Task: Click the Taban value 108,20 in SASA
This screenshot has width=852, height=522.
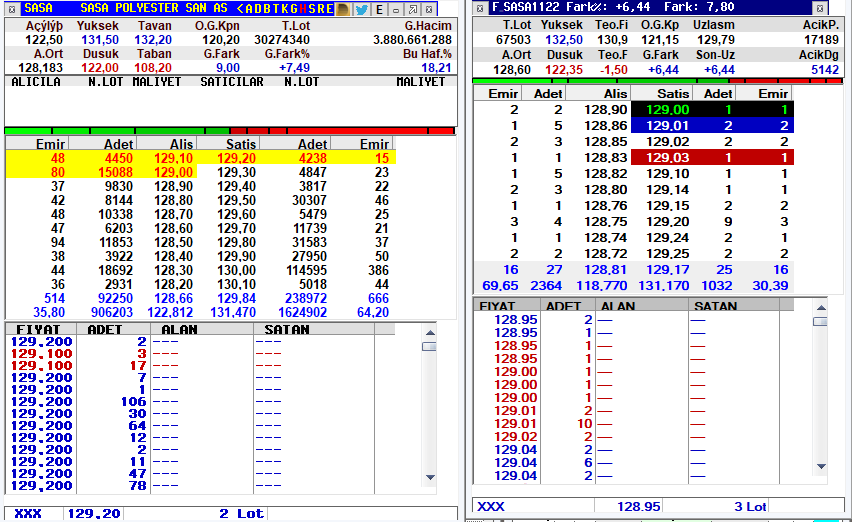Action: (153, 67)
